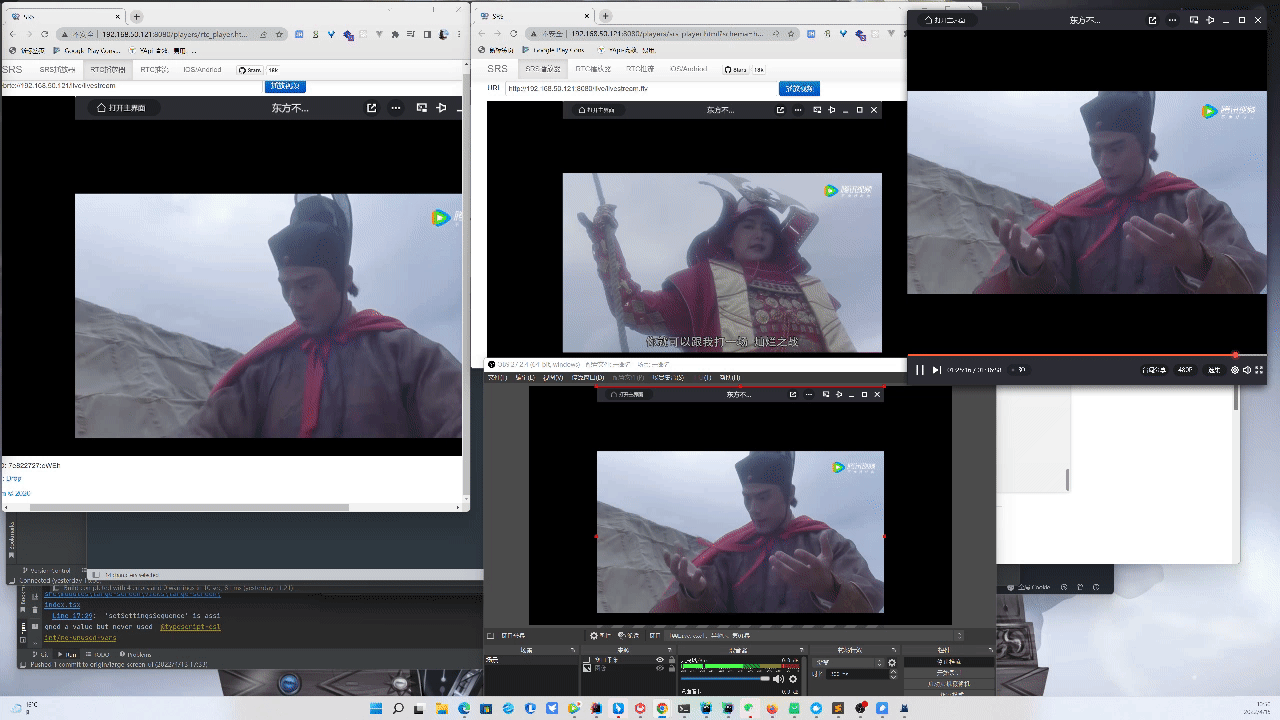Open the terminal icon on the Windows taskbar
Image resolution: width=1280 pixels, height=720 pixels.
[x=684, y=708]
